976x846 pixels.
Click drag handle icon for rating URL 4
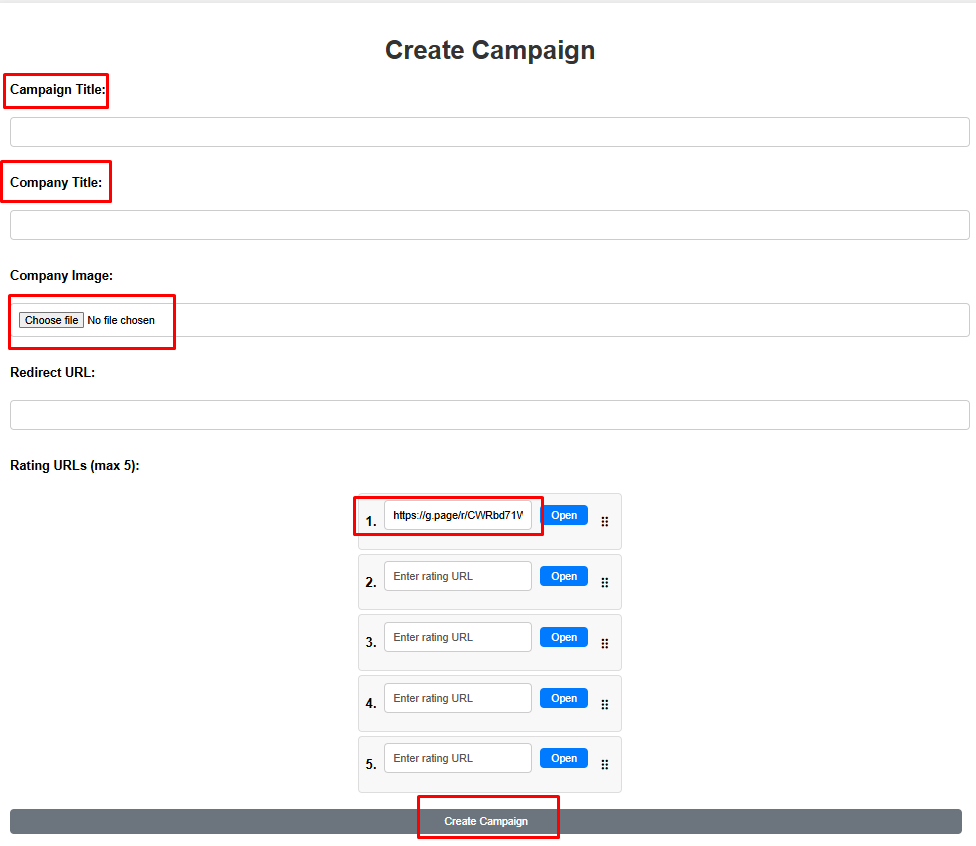click(x=604, y=705)
